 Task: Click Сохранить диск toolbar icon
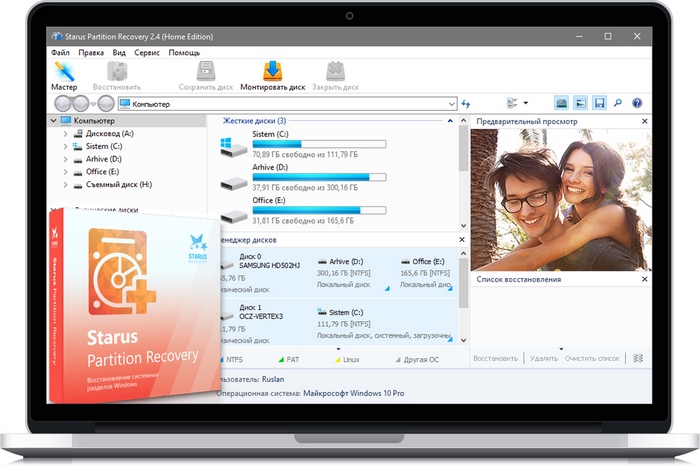click(206, 76)
